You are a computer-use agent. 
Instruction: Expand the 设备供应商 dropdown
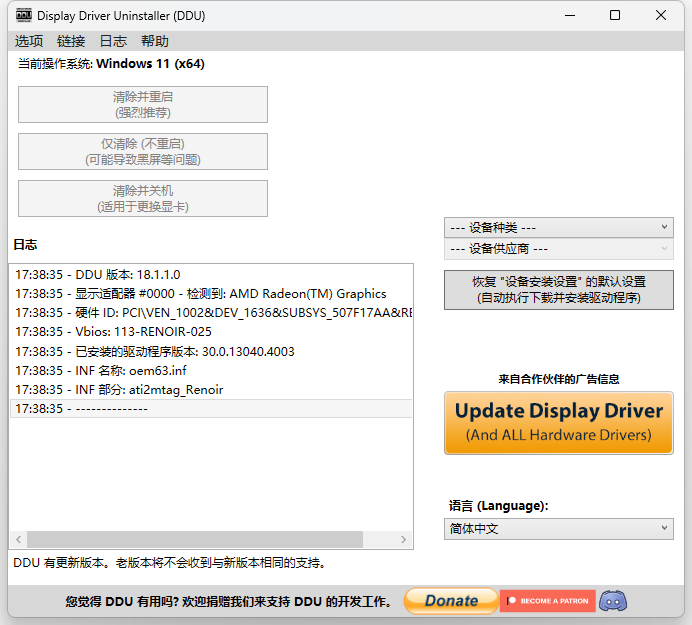[x=559, y=249]
